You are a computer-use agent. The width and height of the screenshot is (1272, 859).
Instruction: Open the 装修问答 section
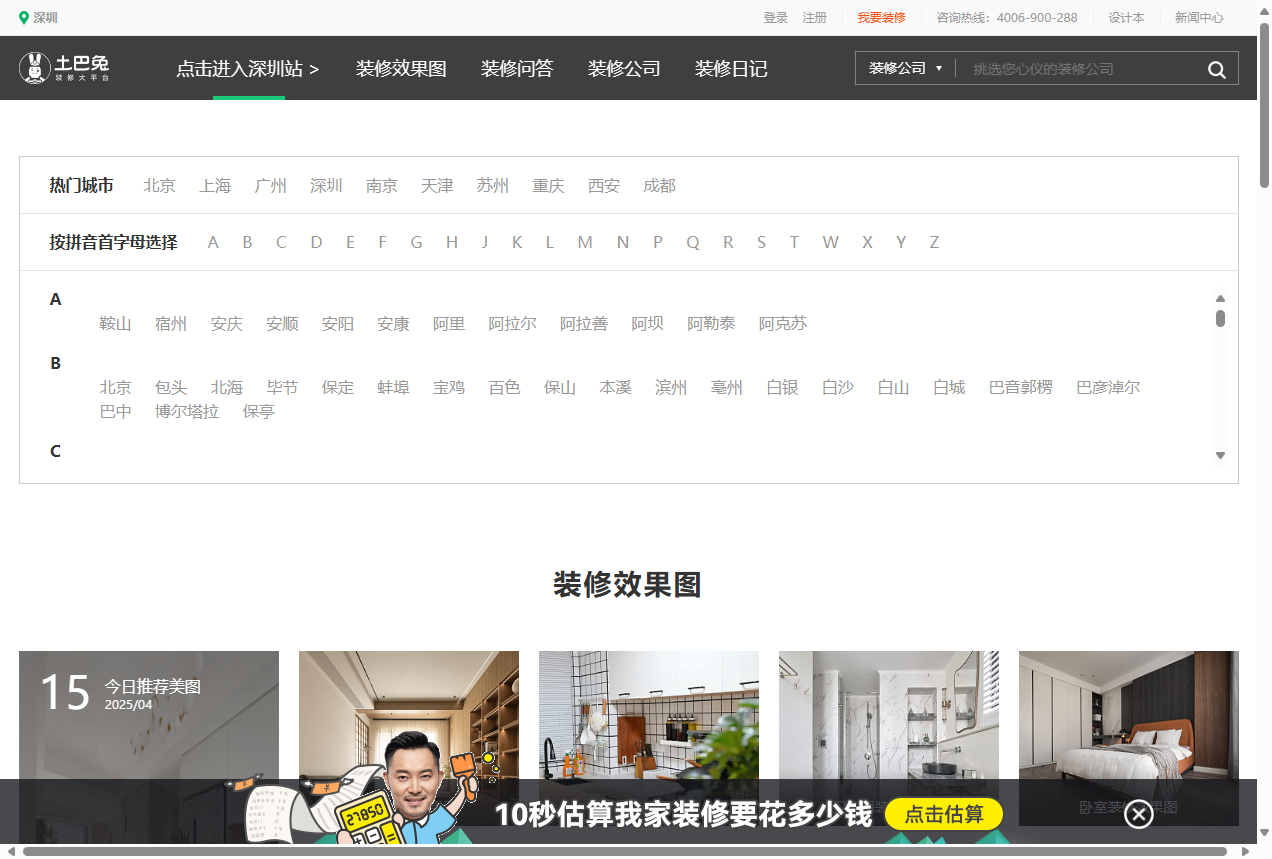click(x=517, y=69)
